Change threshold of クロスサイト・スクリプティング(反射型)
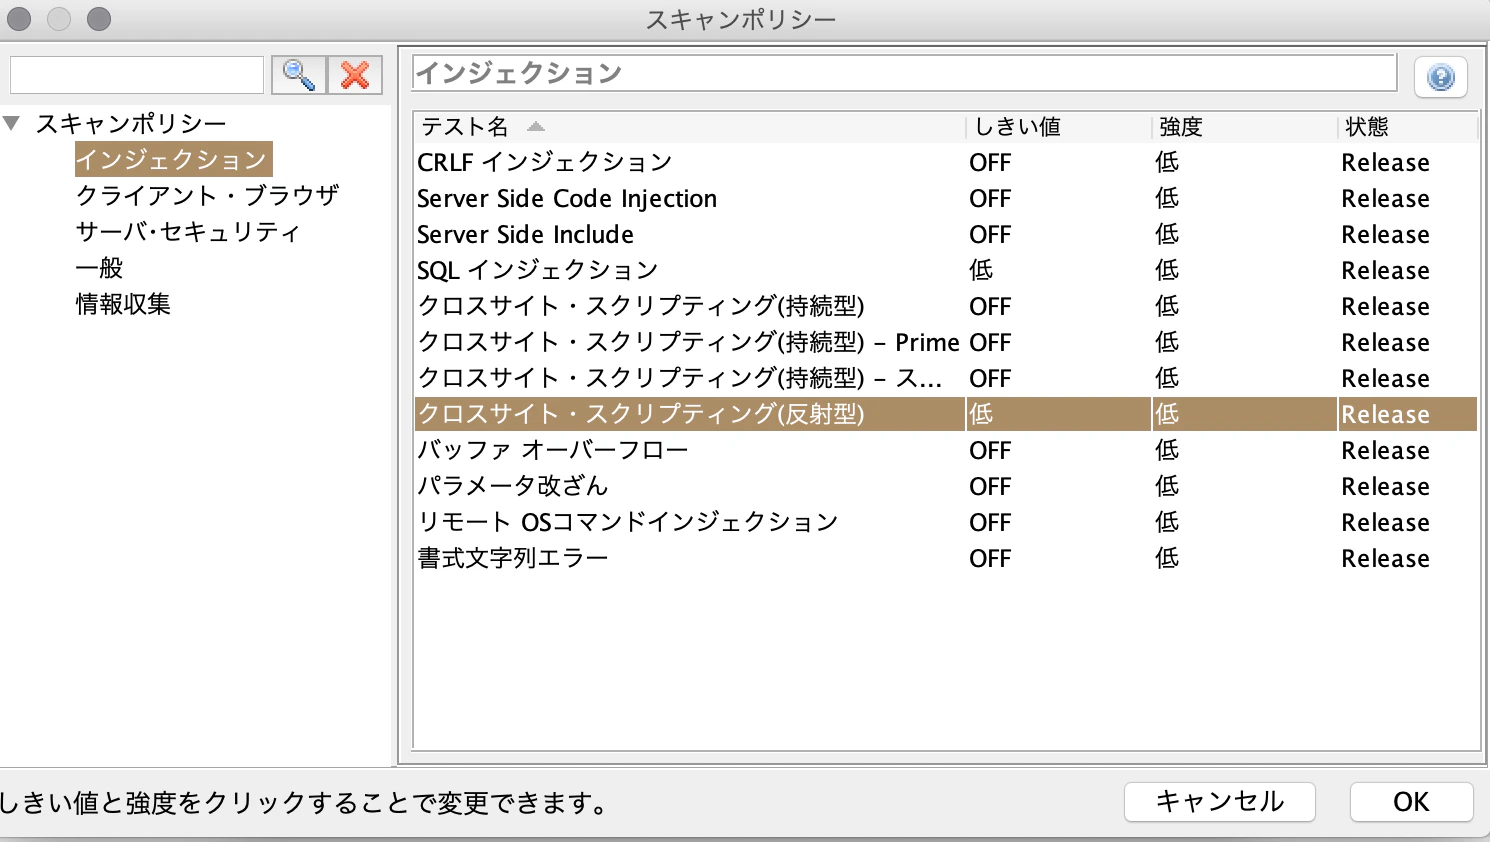The height and width of the screenshot is (842, 1490). click(x=981, y=414)
